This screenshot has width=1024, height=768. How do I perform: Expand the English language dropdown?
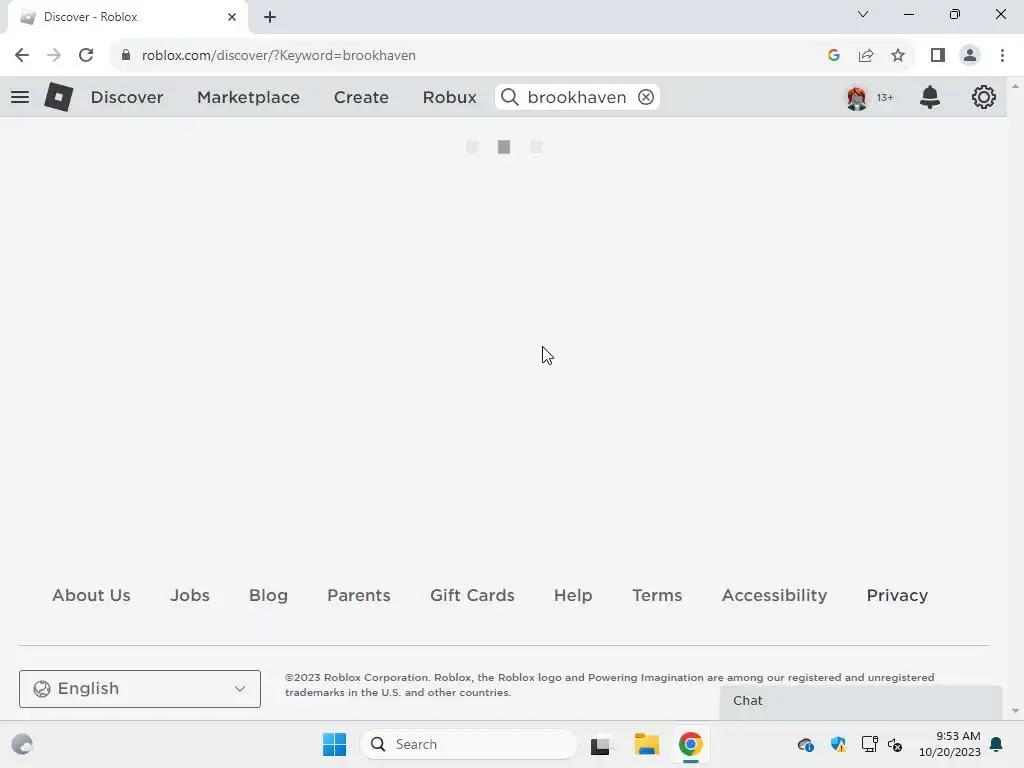[140, 688]
